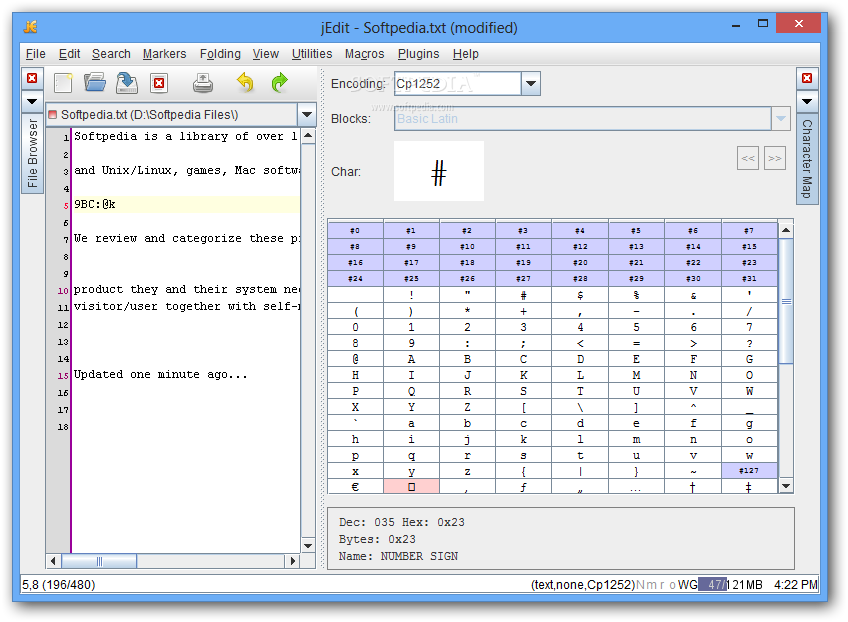
Task: Open the Folding menu
Action: (x=220, y=54)
